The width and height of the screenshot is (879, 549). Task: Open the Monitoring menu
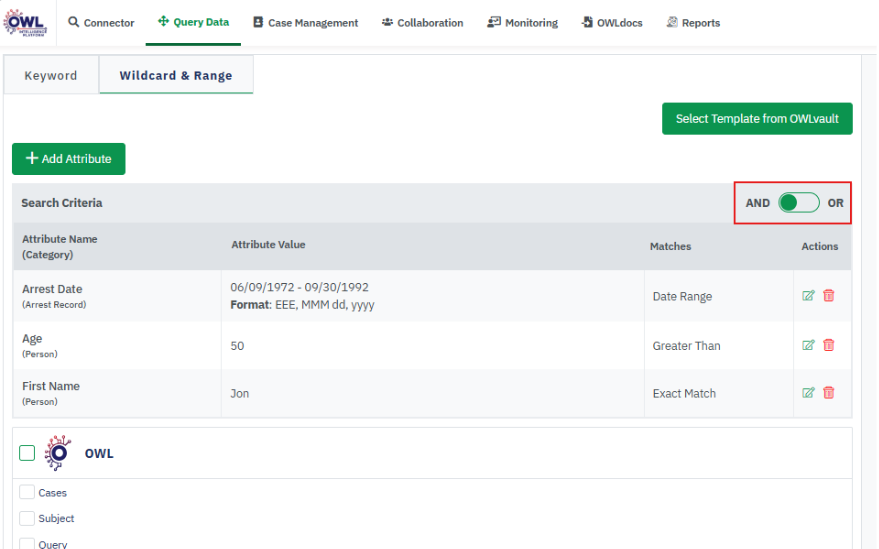(x=522, y=22)
